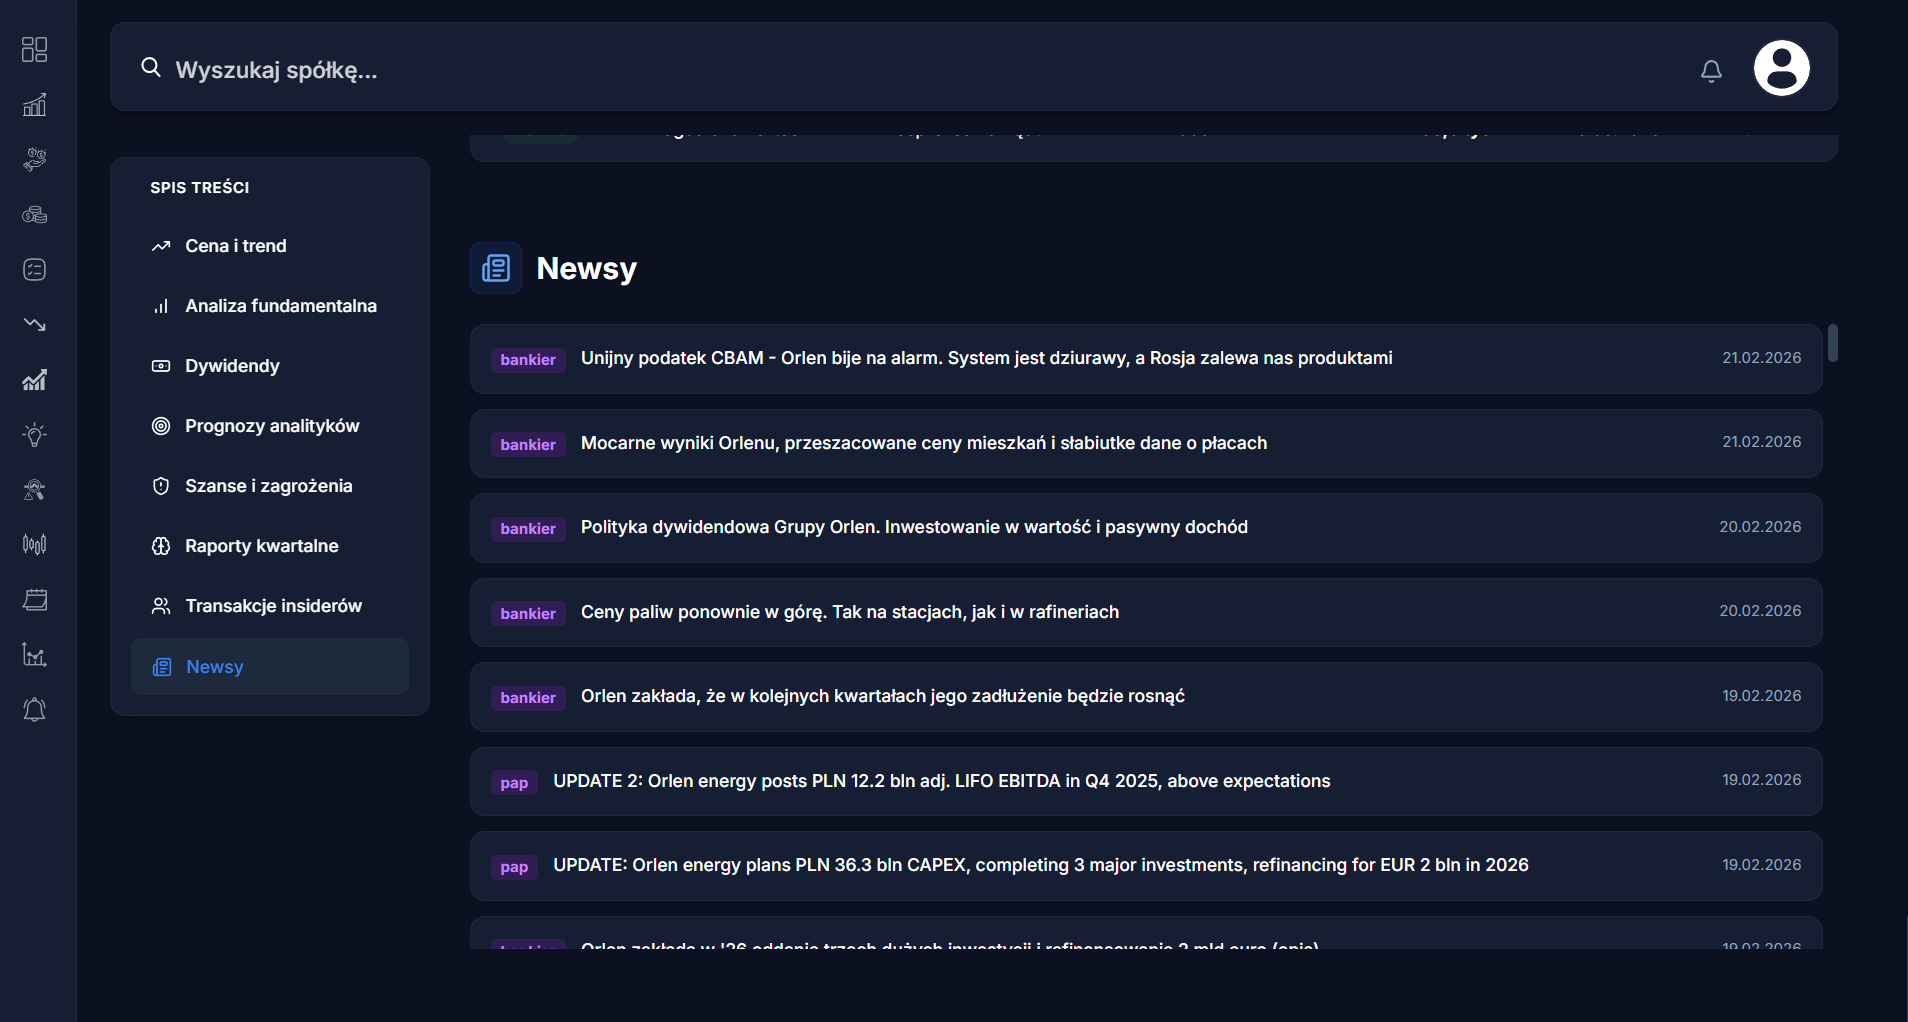Image resolution: width=1908 pixels, height=1022 pixels.
Task: Go to Cena i trend section
Action: [236, 246]
